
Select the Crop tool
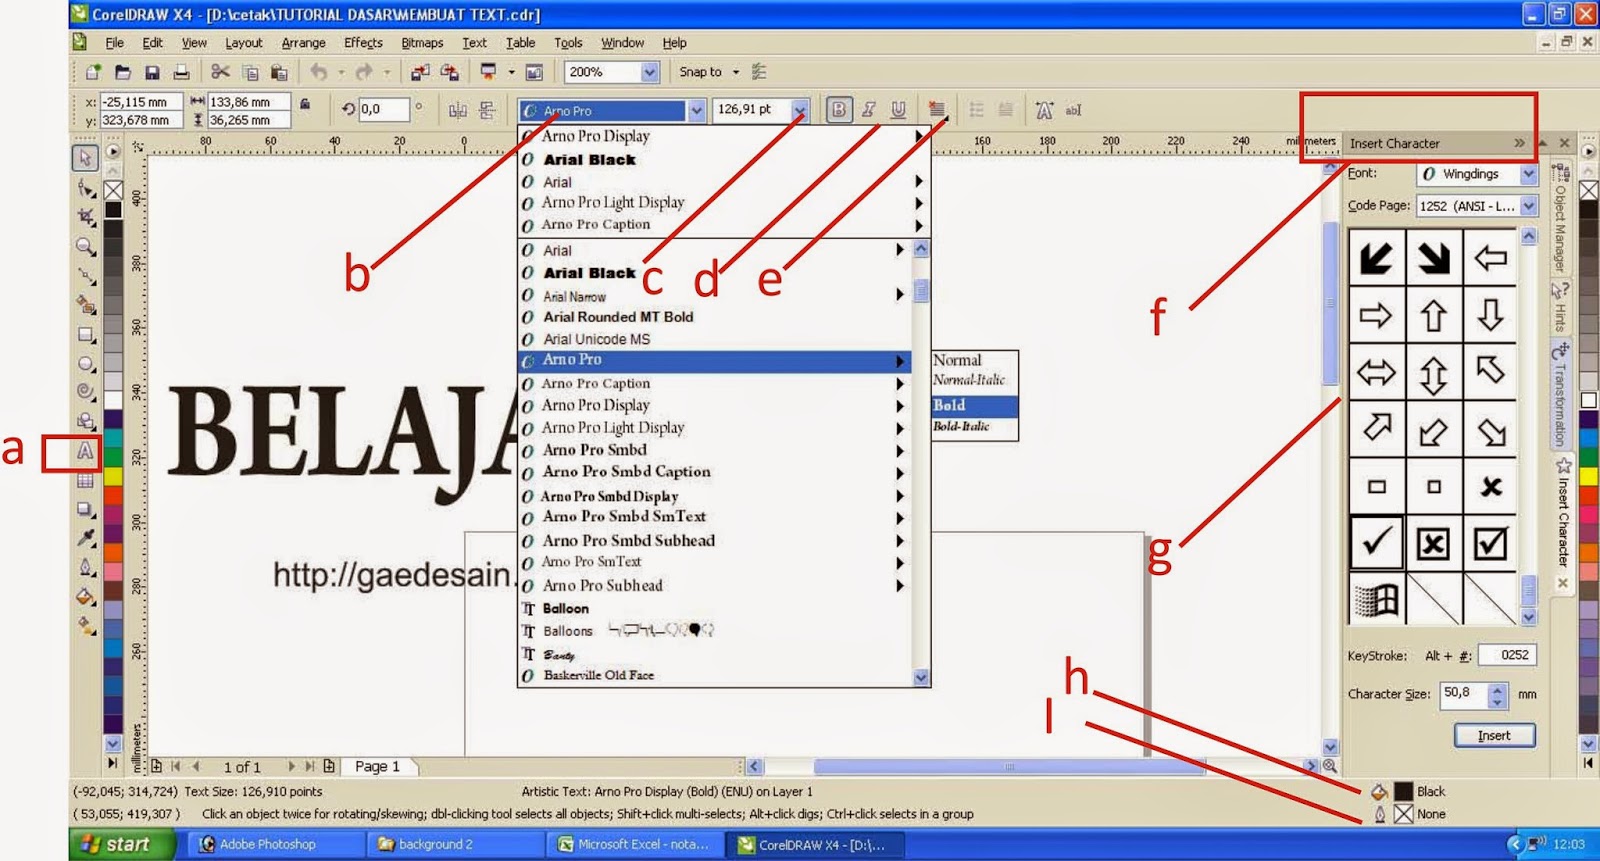coord(86,217)
